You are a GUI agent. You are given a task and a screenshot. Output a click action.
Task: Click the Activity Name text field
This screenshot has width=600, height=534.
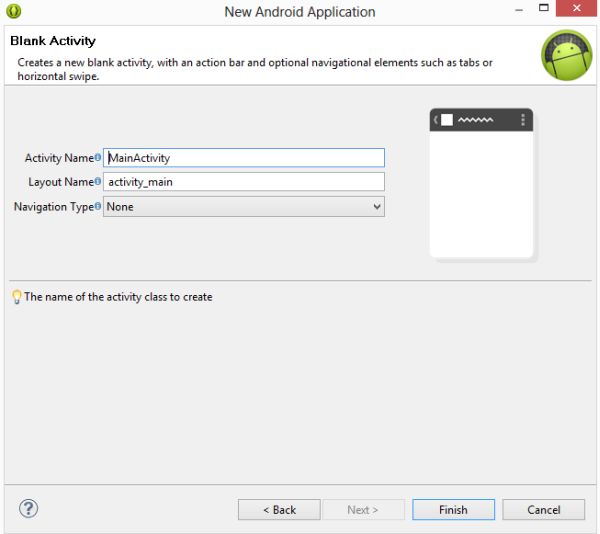[x=244, y=158]
